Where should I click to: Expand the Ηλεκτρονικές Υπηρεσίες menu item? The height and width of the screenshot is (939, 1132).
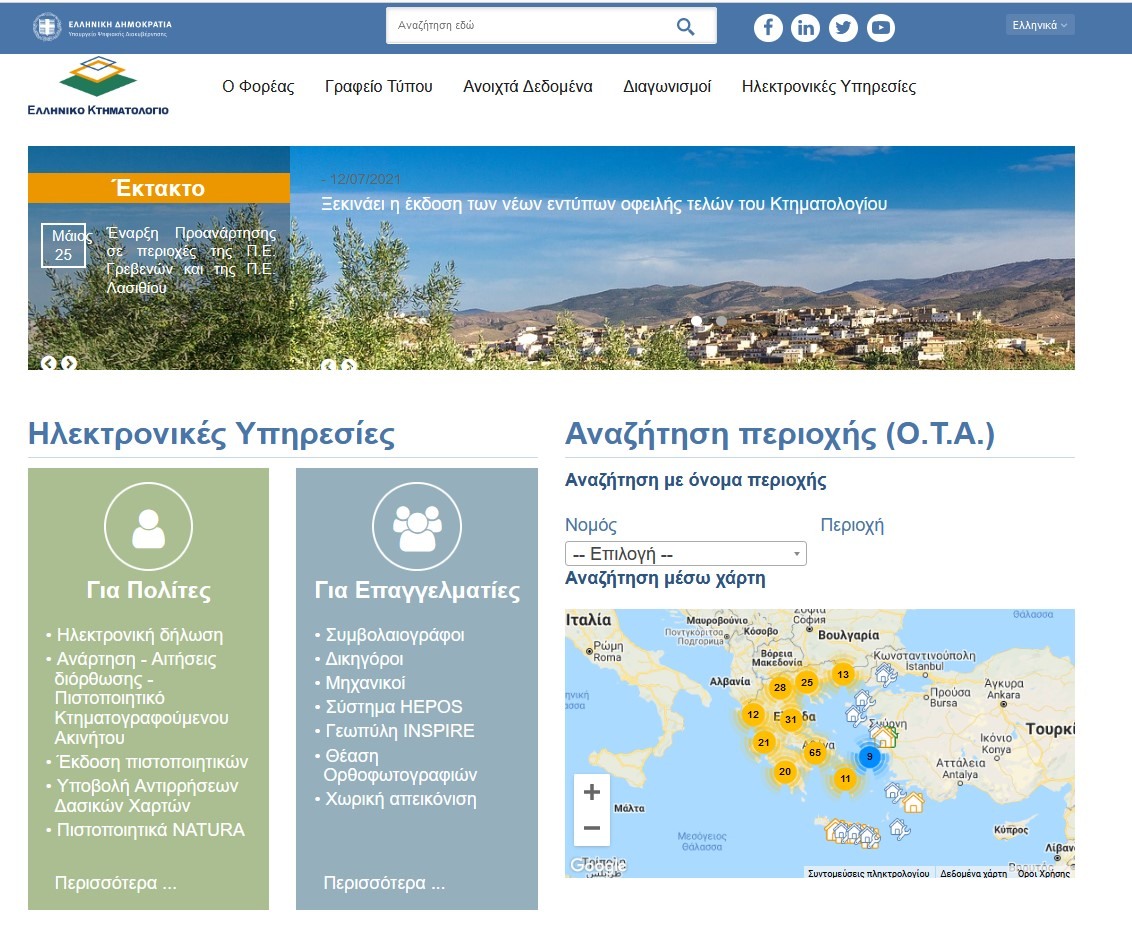(x=829, y=87)
